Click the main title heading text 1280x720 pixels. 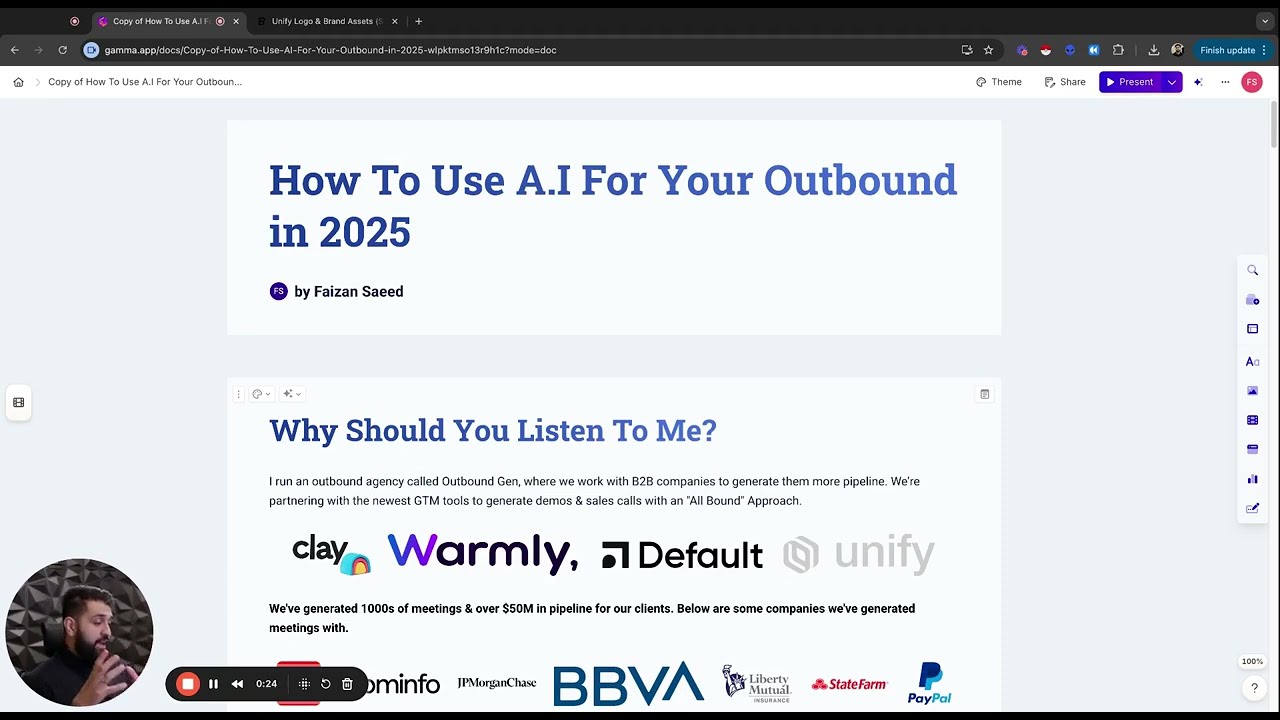pos(613,206)
